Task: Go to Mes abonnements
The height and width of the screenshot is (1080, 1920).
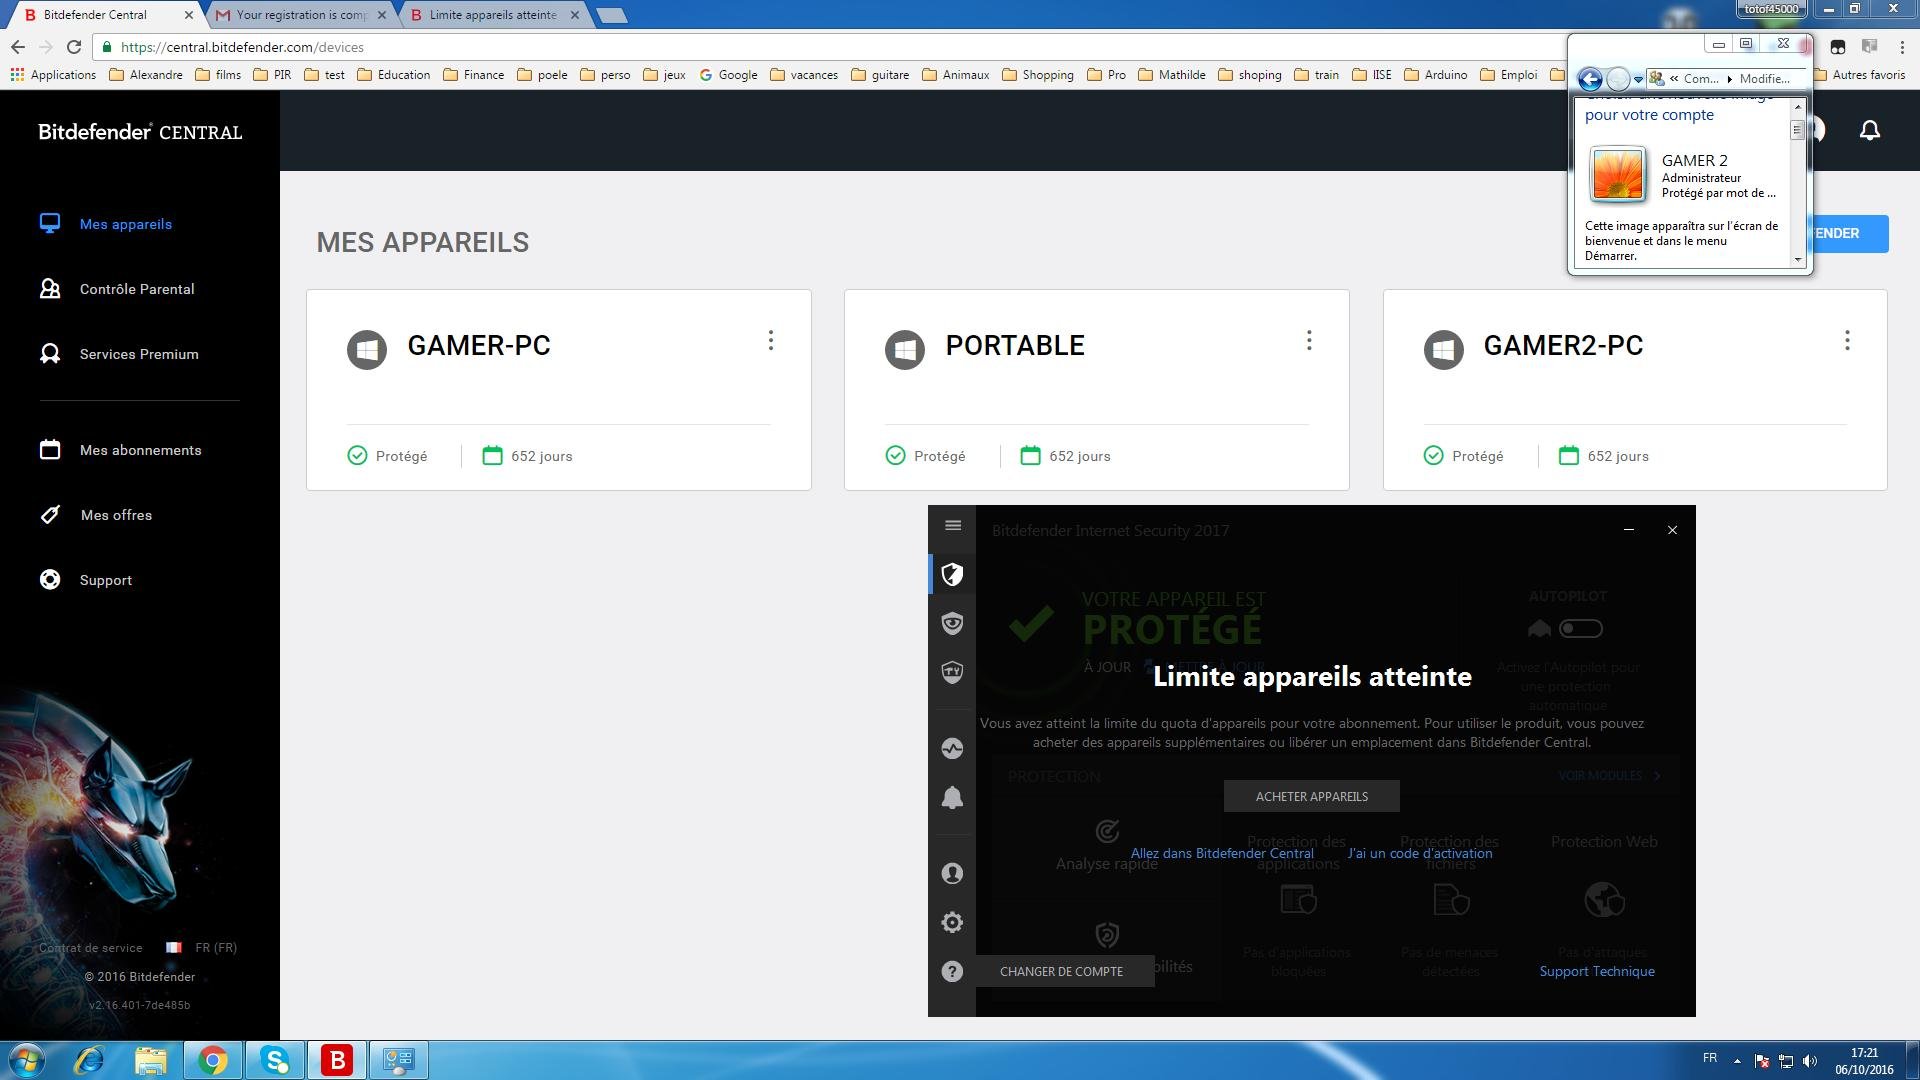Action: click(120, 450)
